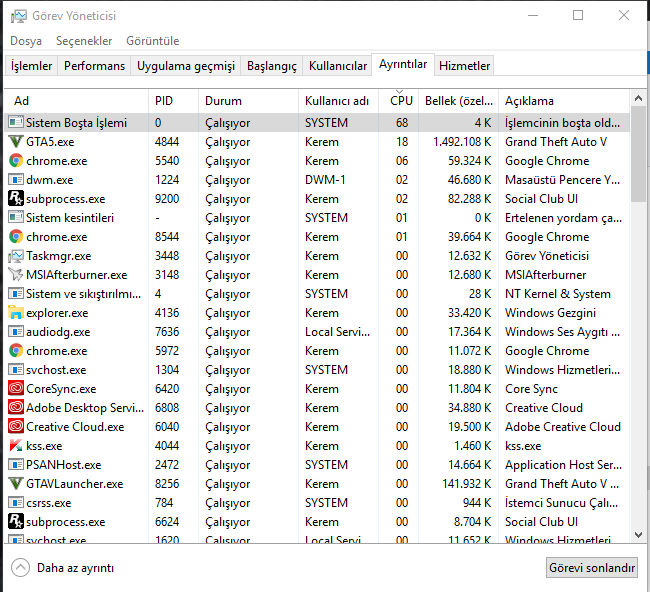Sort by the Kullanıcı adı column header

point(338,101)
